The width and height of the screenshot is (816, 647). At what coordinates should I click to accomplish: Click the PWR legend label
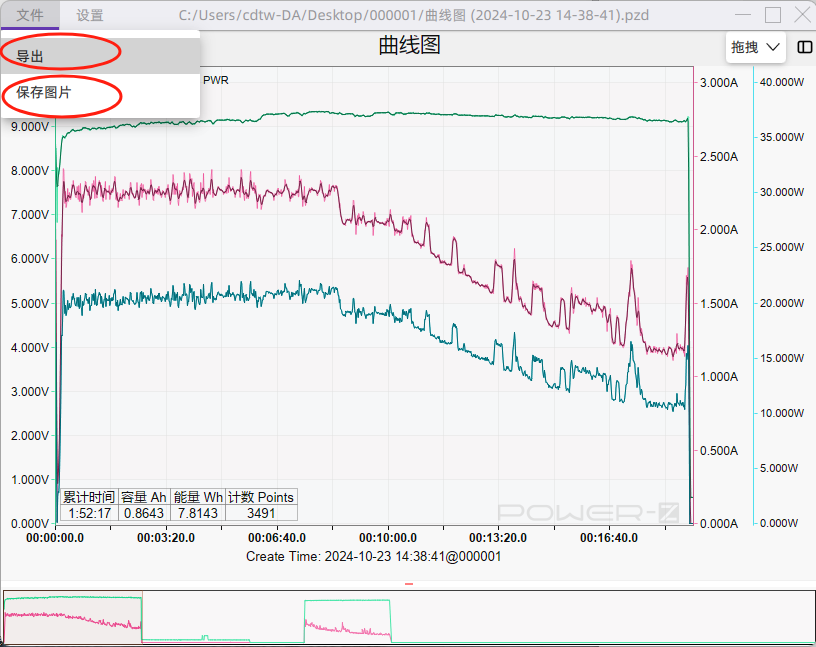[x=215, y=80]
